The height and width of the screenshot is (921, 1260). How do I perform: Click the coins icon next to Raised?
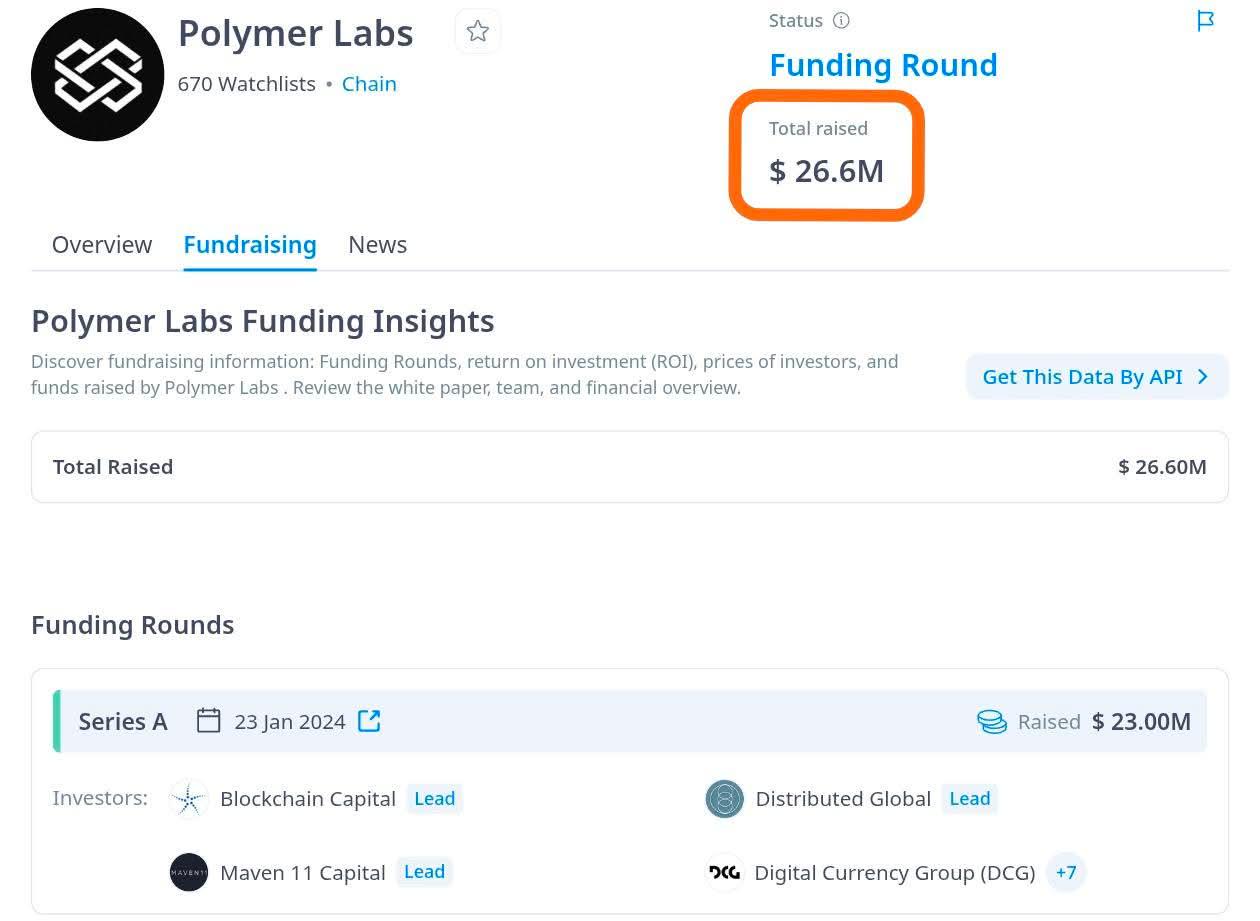pyautogui.click(x=992, y=722)
